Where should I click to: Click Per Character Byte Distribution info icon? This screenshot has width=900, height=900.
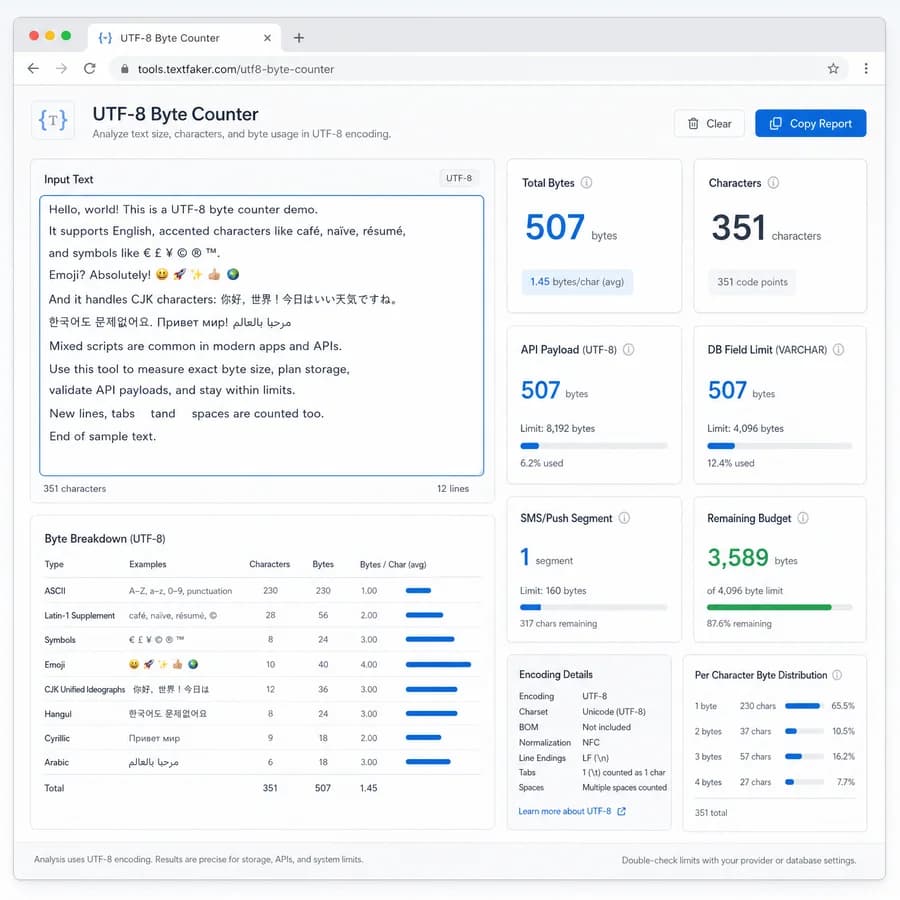(837, 675)
